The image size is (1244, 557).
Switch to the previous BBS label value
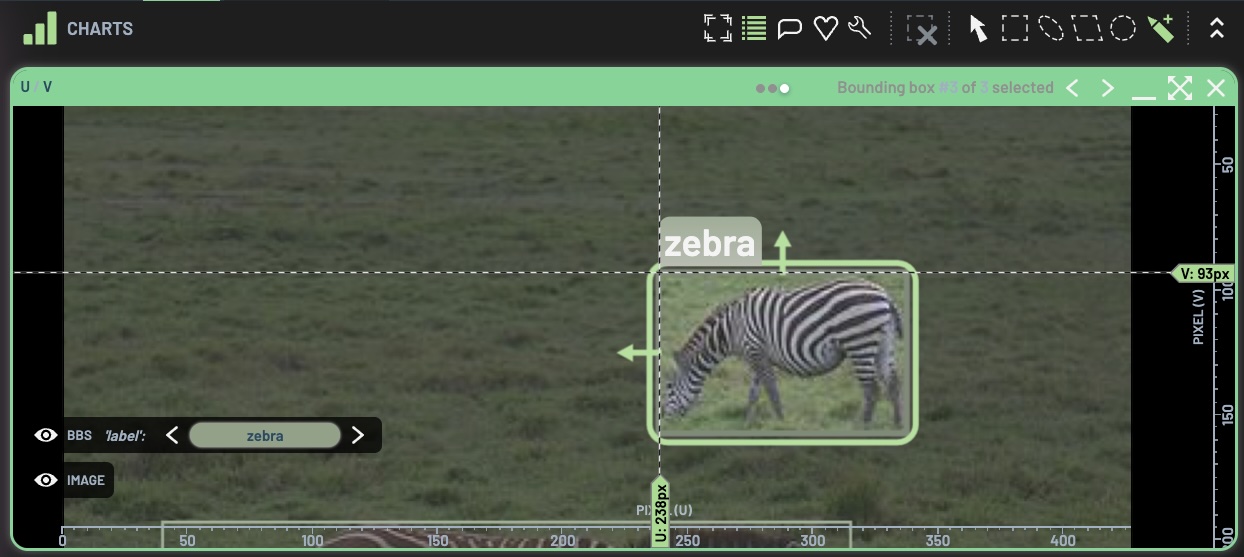172,435
